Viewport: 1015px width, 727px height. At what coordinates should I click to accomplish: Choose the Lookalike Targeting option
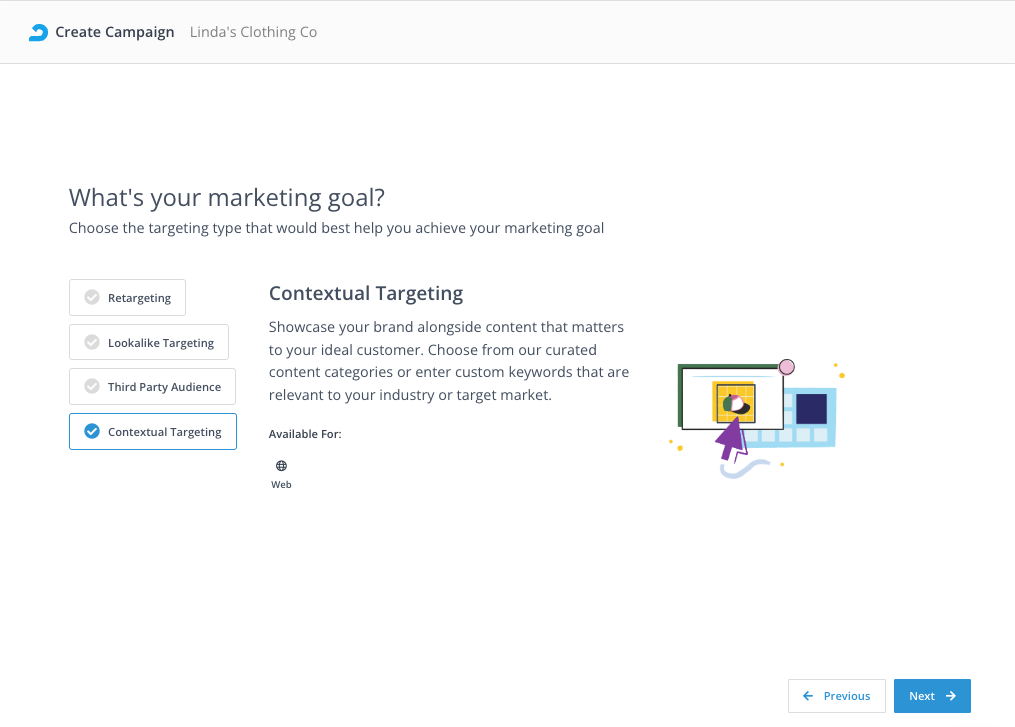(x=160, y=342)
